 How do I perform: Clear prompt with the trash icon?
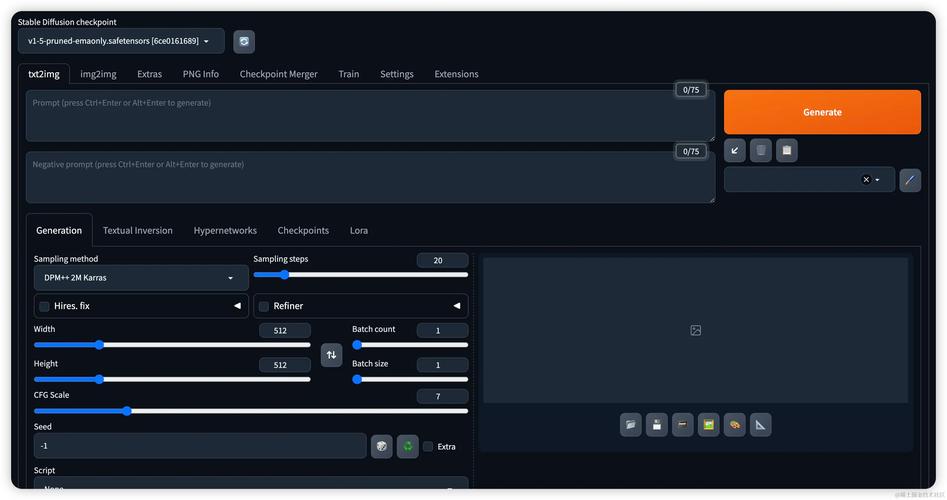point(761,150)
